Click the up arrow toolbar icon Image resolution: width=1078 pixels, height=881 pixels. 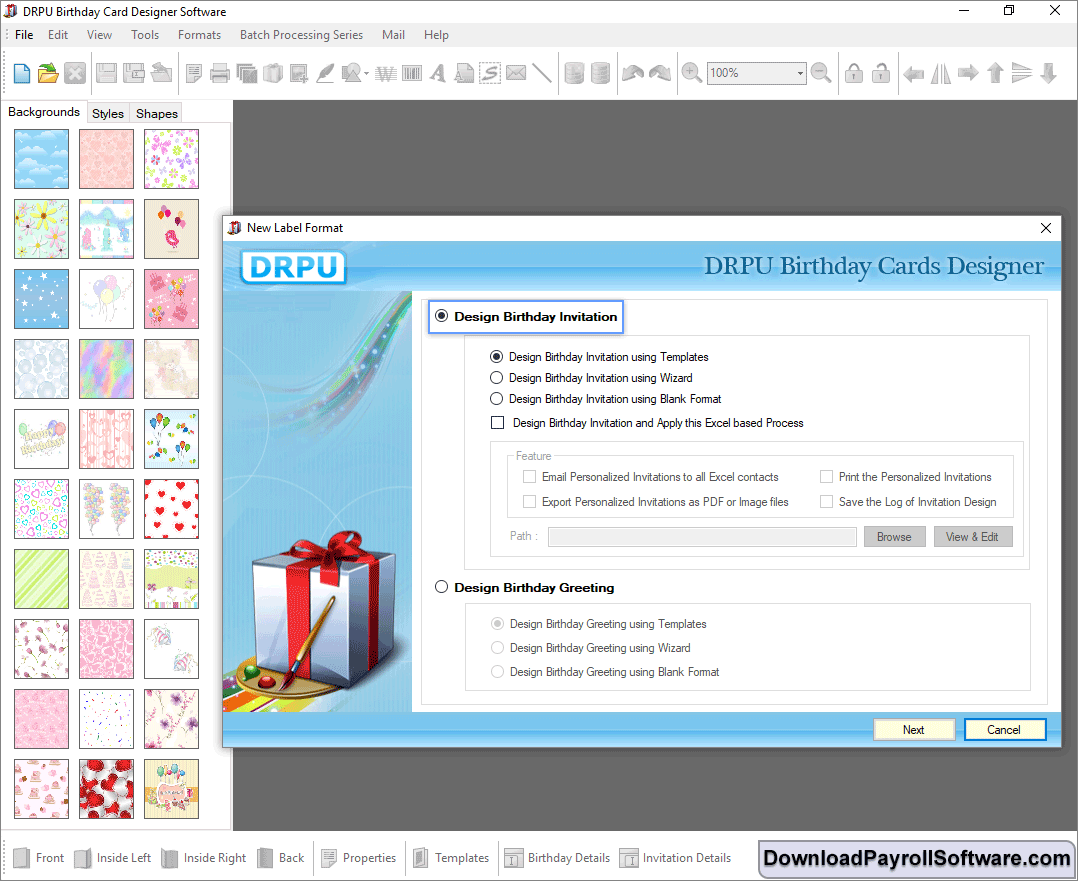coord(995,73)
